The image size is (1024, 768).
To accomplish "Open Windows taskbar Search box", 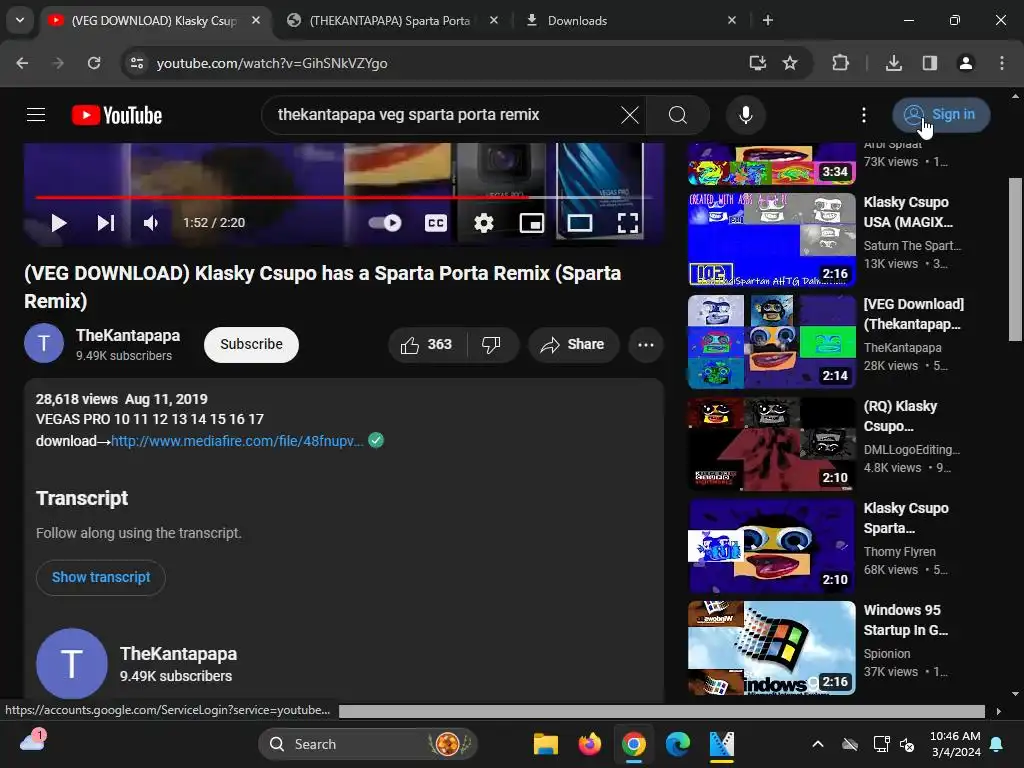I will coord(368,744).
